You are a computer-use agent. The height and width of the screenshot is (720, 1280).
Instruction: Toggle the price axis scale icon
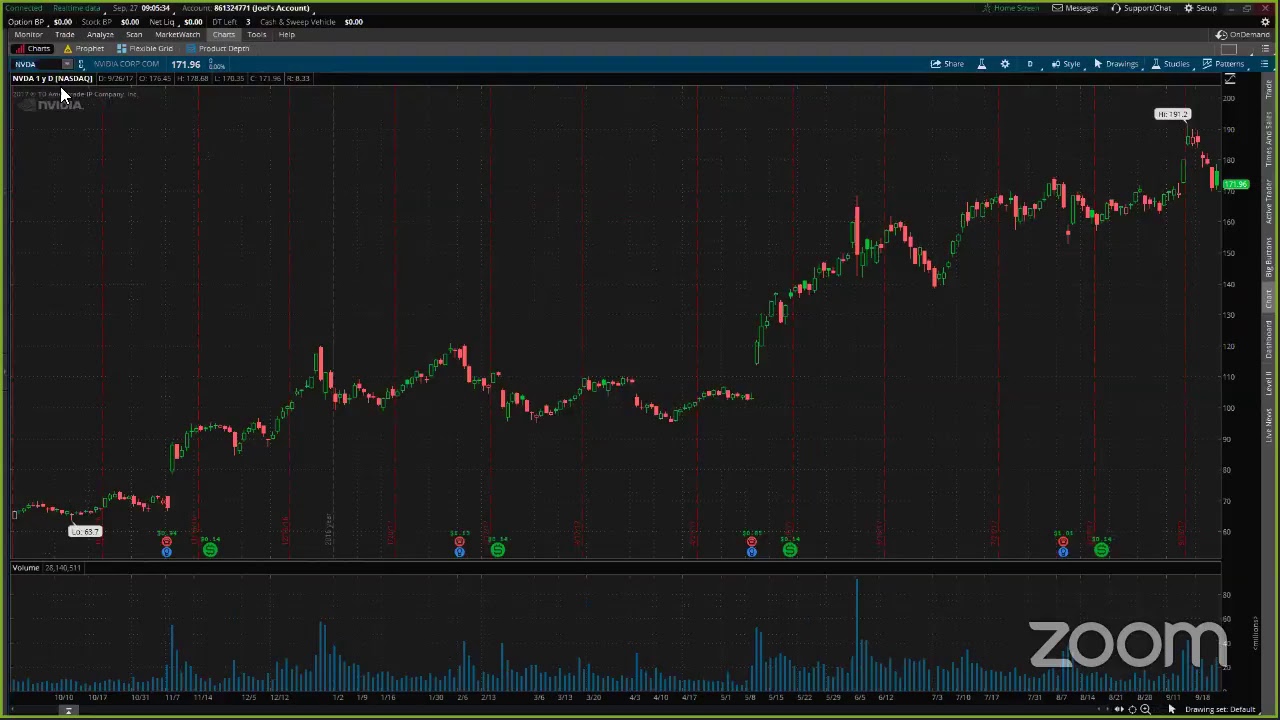point(1230,80)
